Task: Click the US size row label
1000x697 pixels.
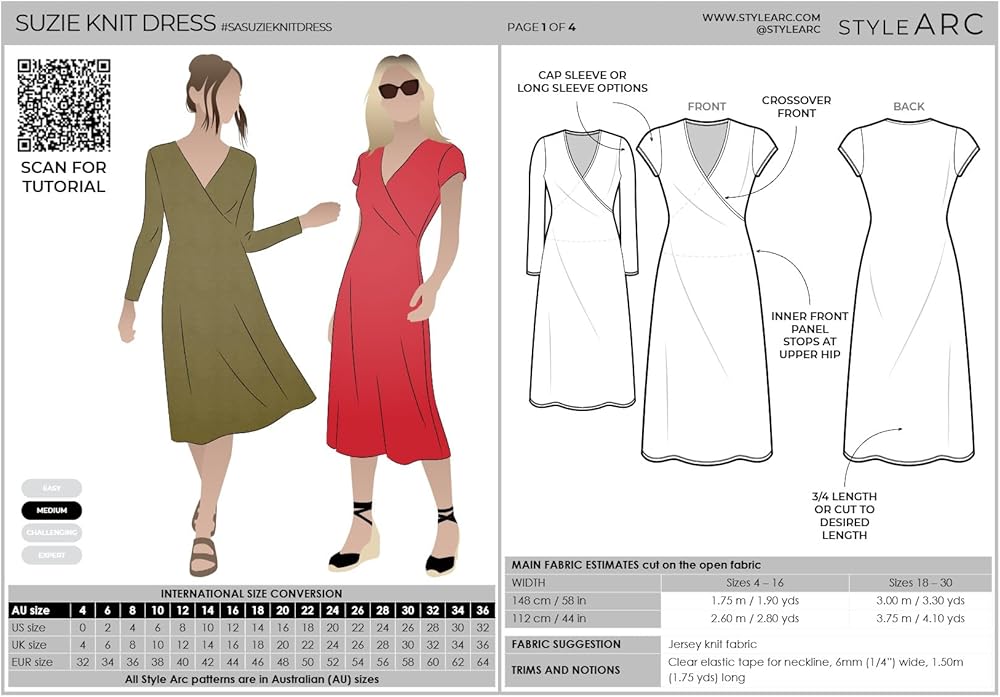Action: [x=28, y=627]
